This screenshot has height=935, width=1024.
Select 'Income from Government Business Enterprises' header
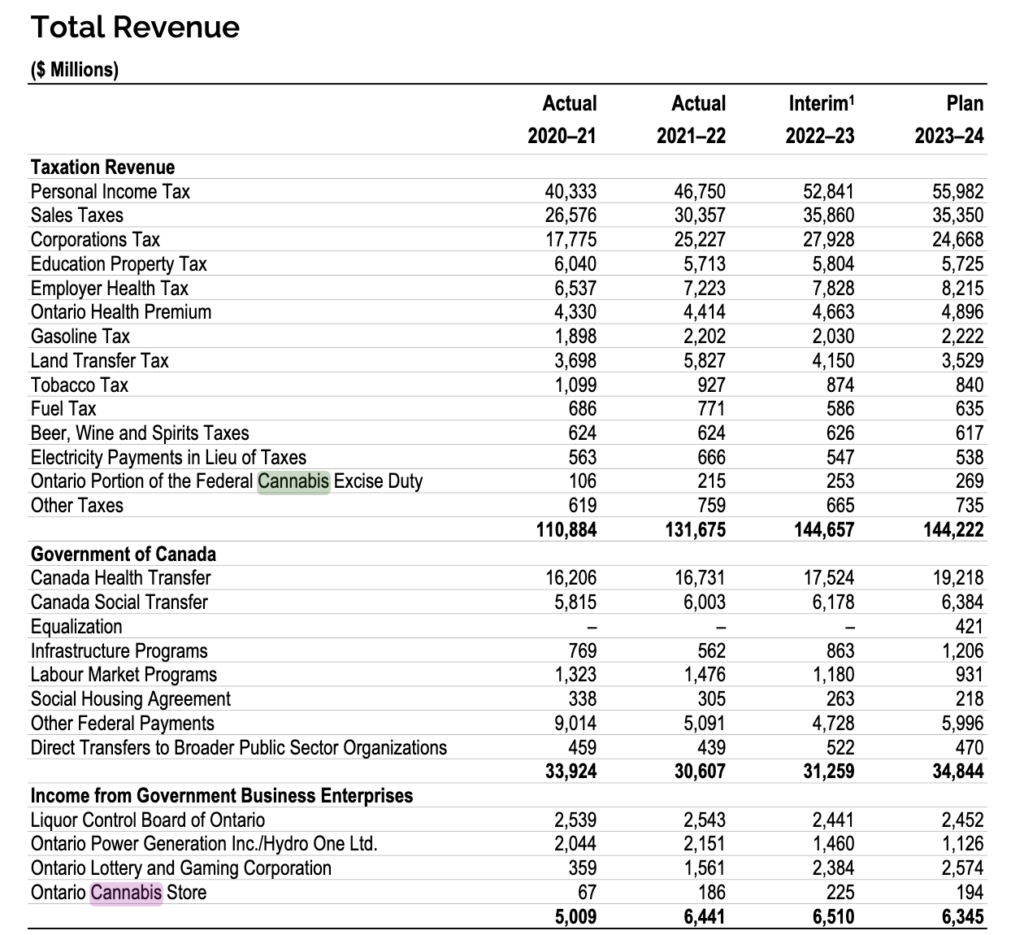pyautogui.click(x=222, y=795)
